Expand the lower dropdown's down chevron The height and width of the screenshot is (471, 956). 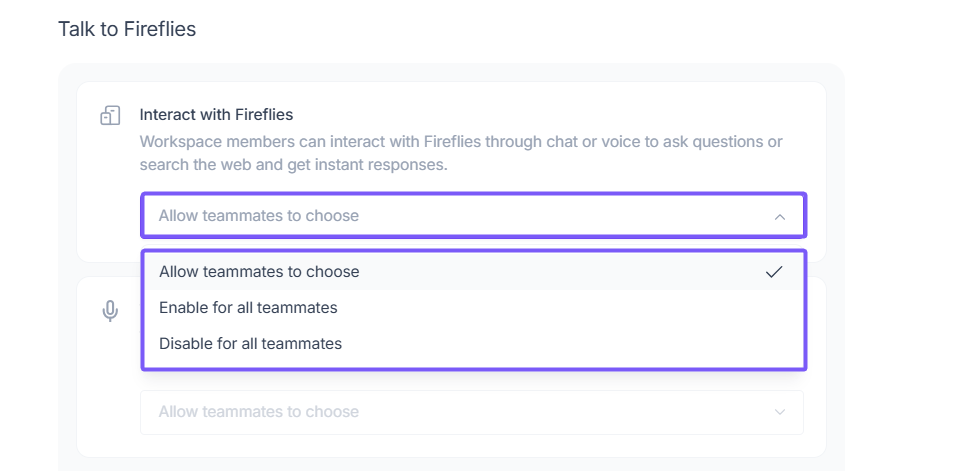coord(780,412)
